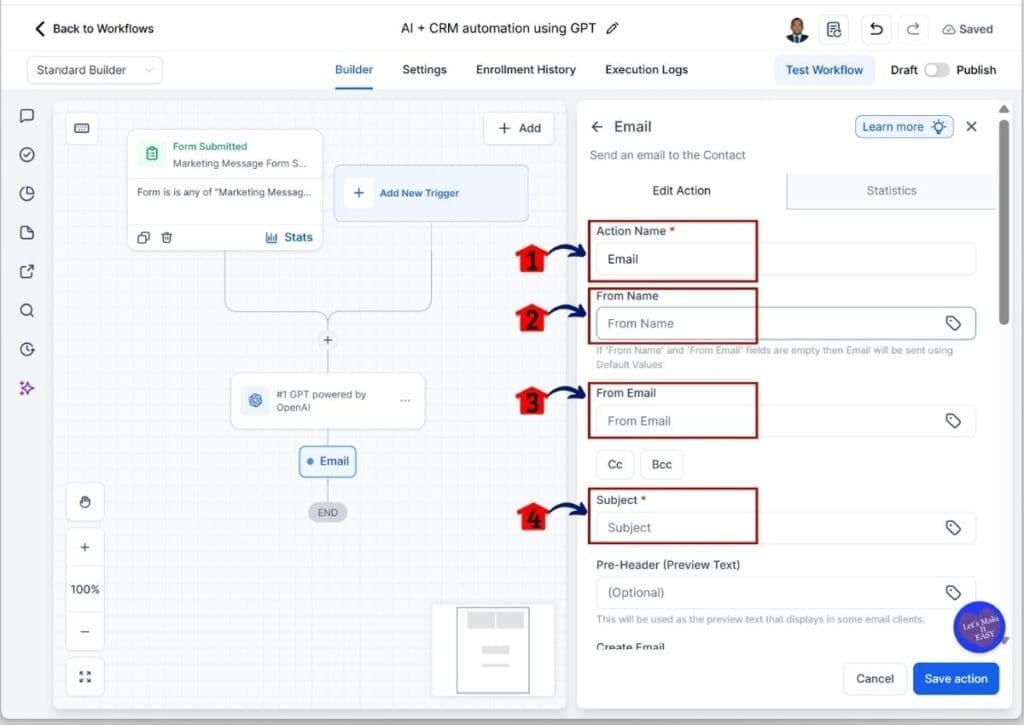Toggle Draft to Publish the workflow

(x=938, y=70)
